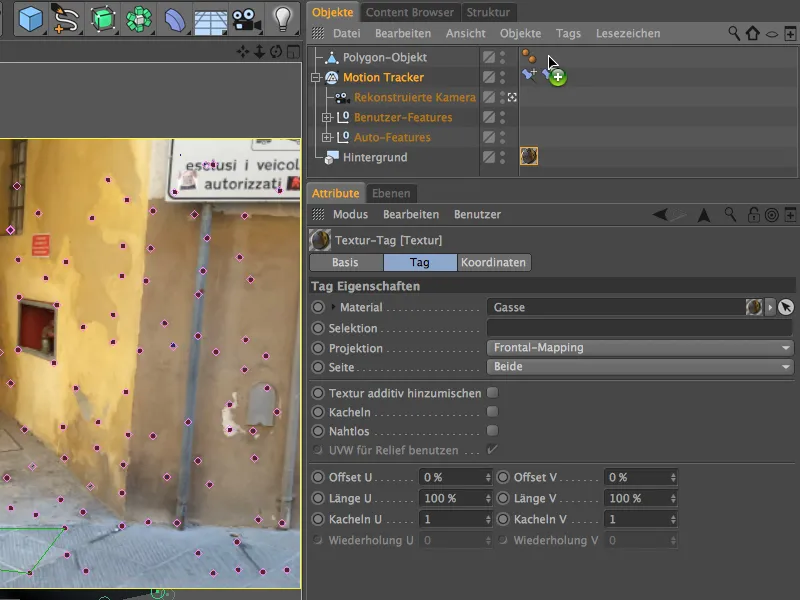Open the MoGraph array cloner tool

click(x=139, y=19)
